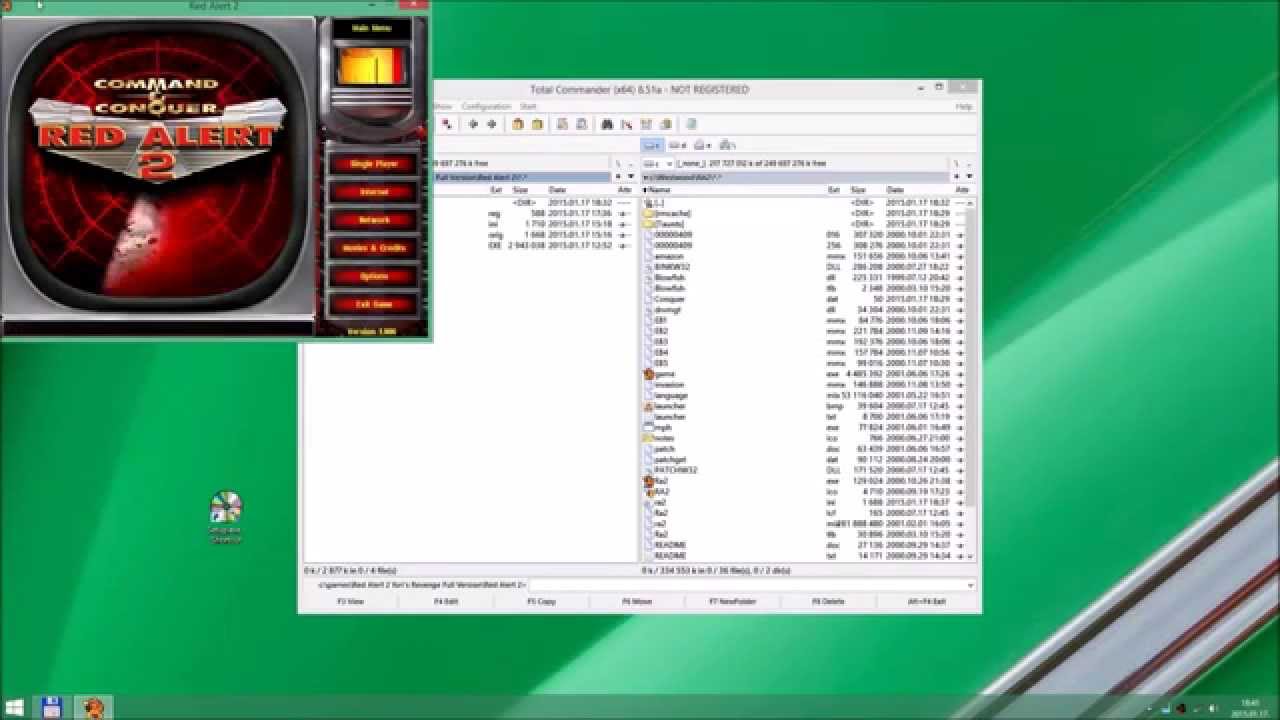Click the pack files icon in toolbar
The height and width of the screenshot is (720, 1280).
click(518, 124)
